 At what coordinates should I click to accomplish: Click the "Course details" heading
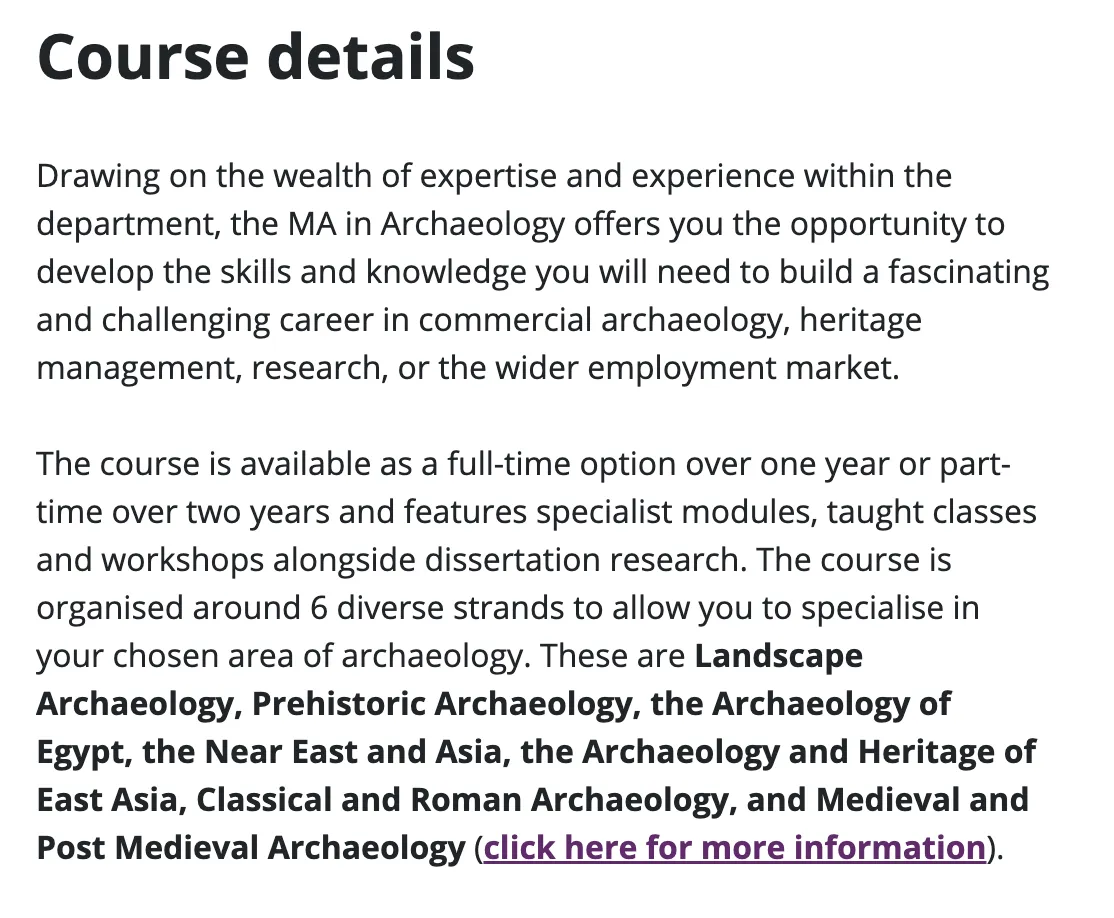pyautogui.click(x=256, y=57)
